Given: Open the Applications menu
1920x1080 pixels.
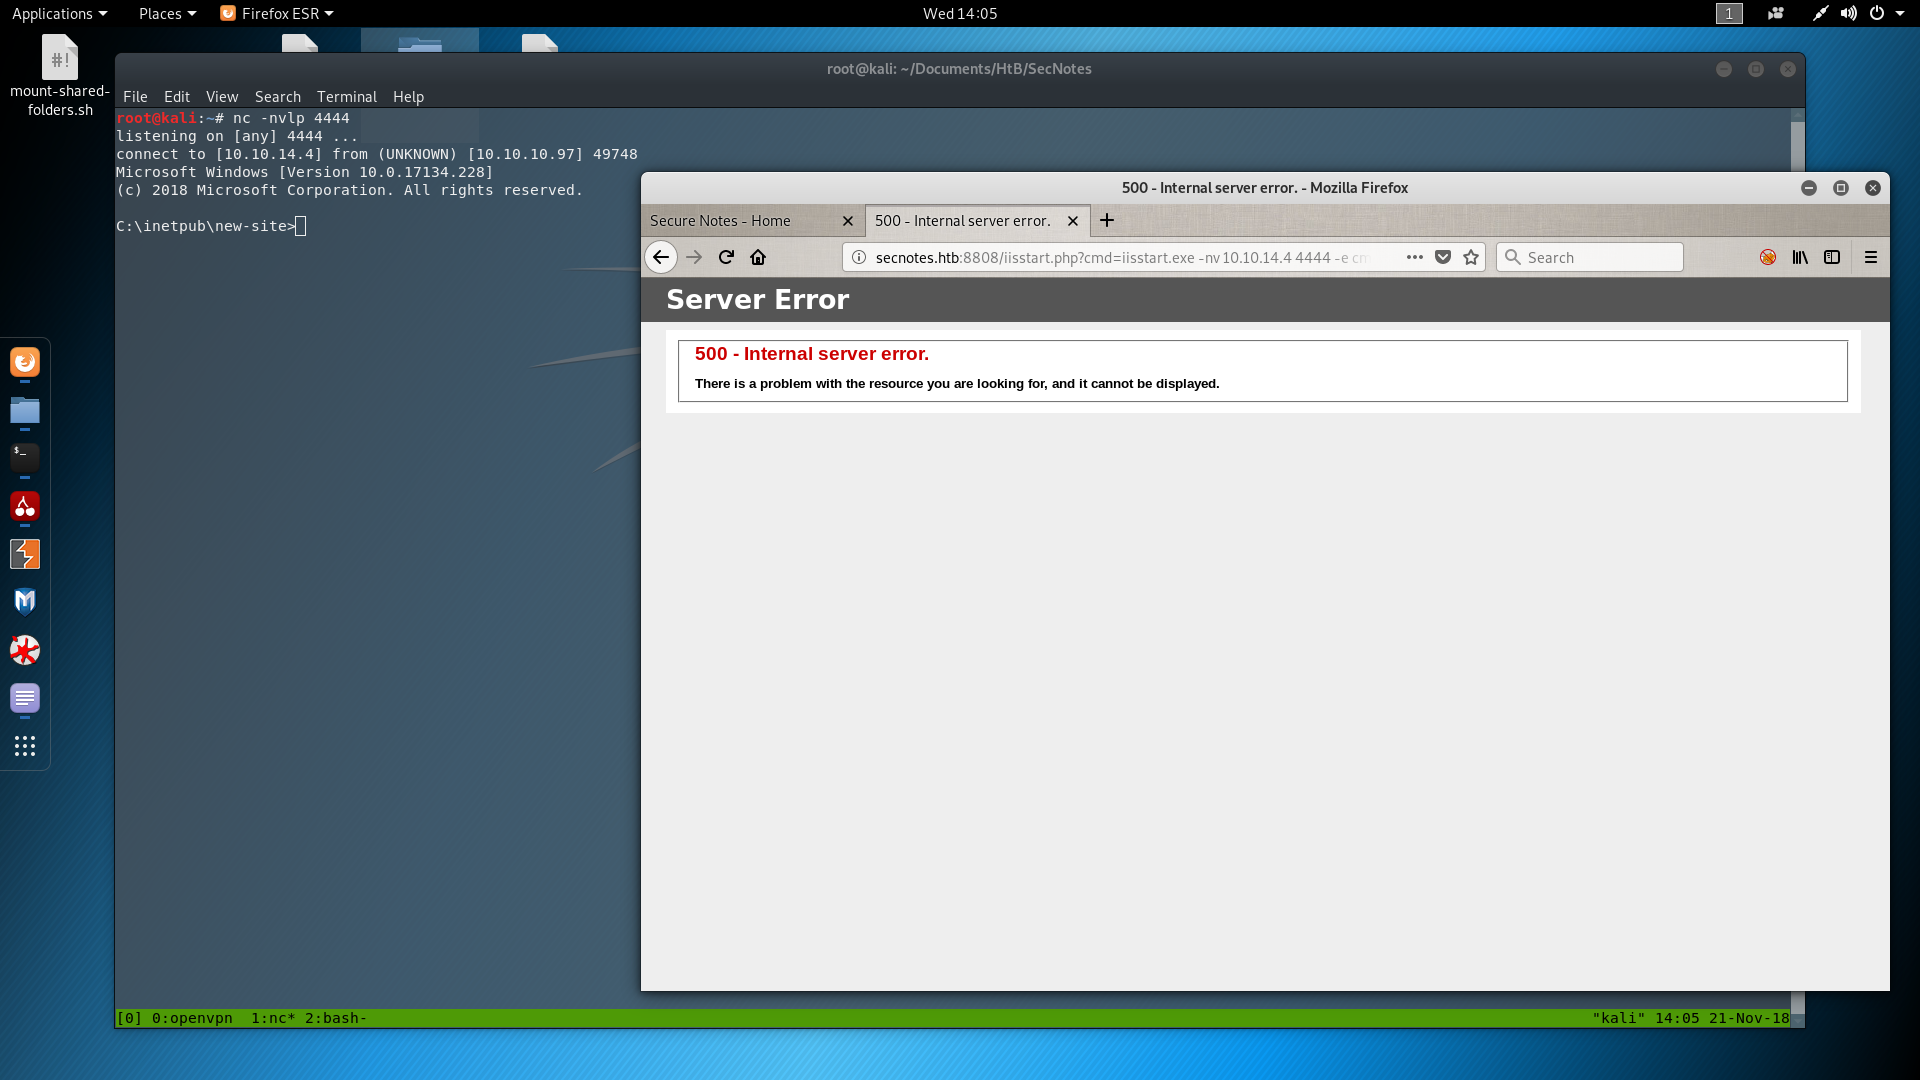Looking at the screenshot, I should (59, 13).
